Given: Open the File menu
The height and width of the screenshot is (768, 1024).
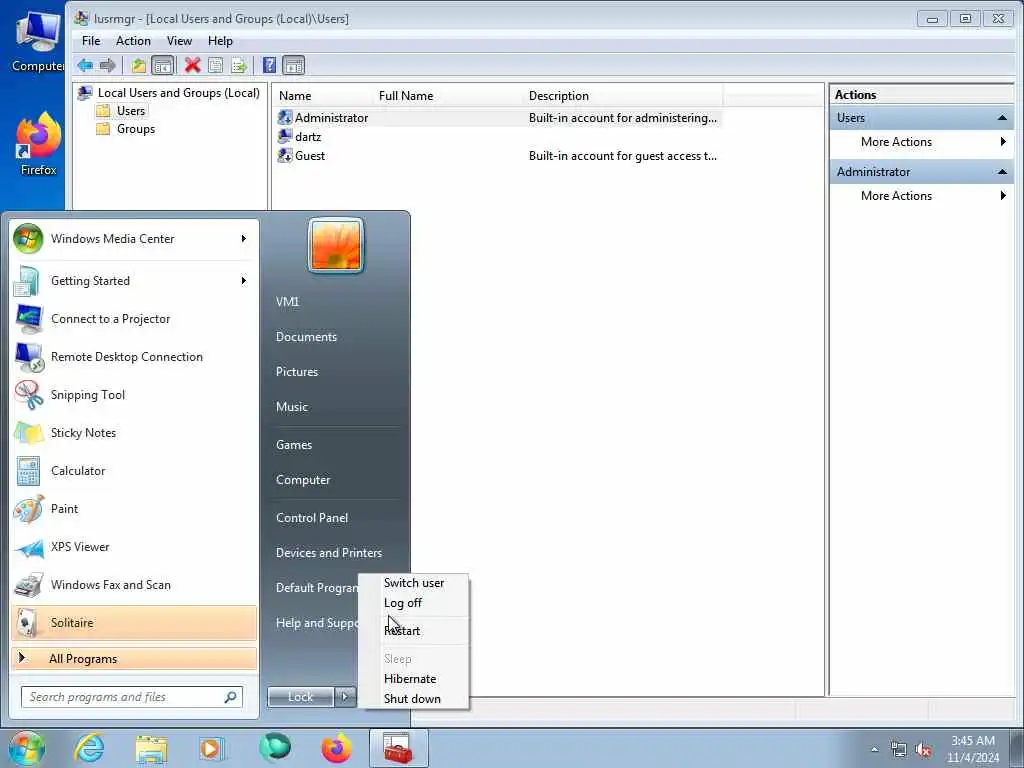Looking at the screenshot, I should coord(91,40).
